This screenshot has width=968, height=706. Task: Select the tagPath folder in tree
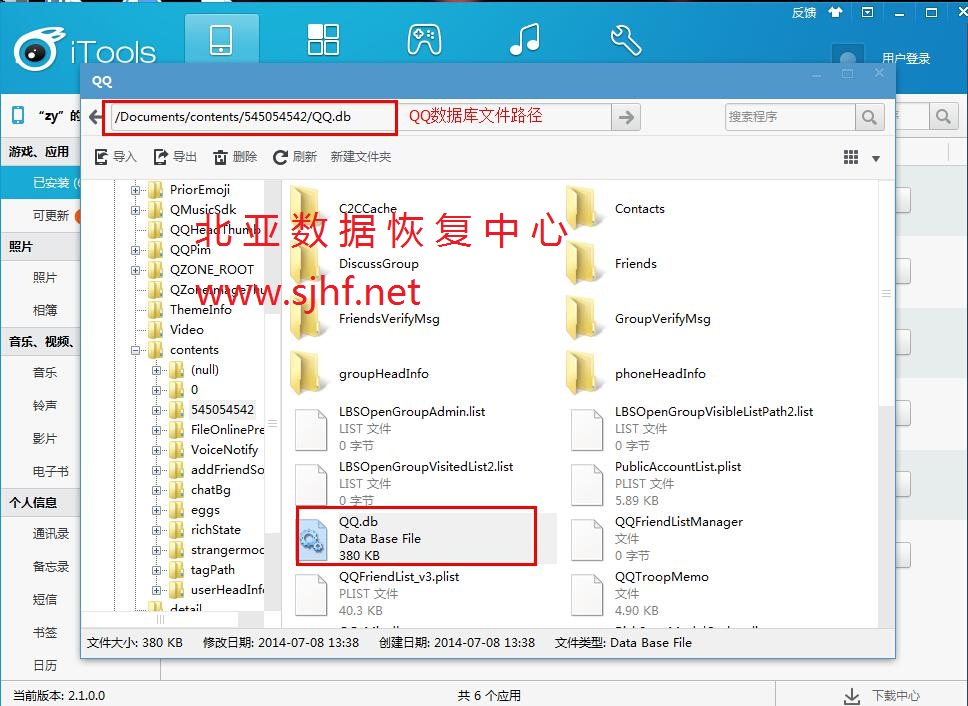click(x=212, y=570)
